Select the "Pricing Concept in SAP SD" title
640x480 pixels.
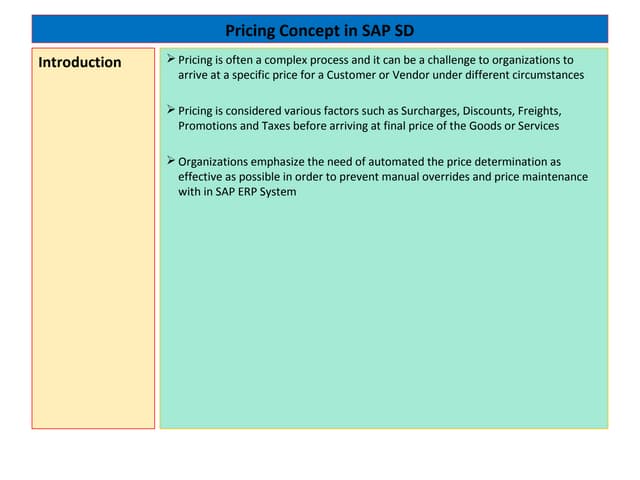(319, 30)
